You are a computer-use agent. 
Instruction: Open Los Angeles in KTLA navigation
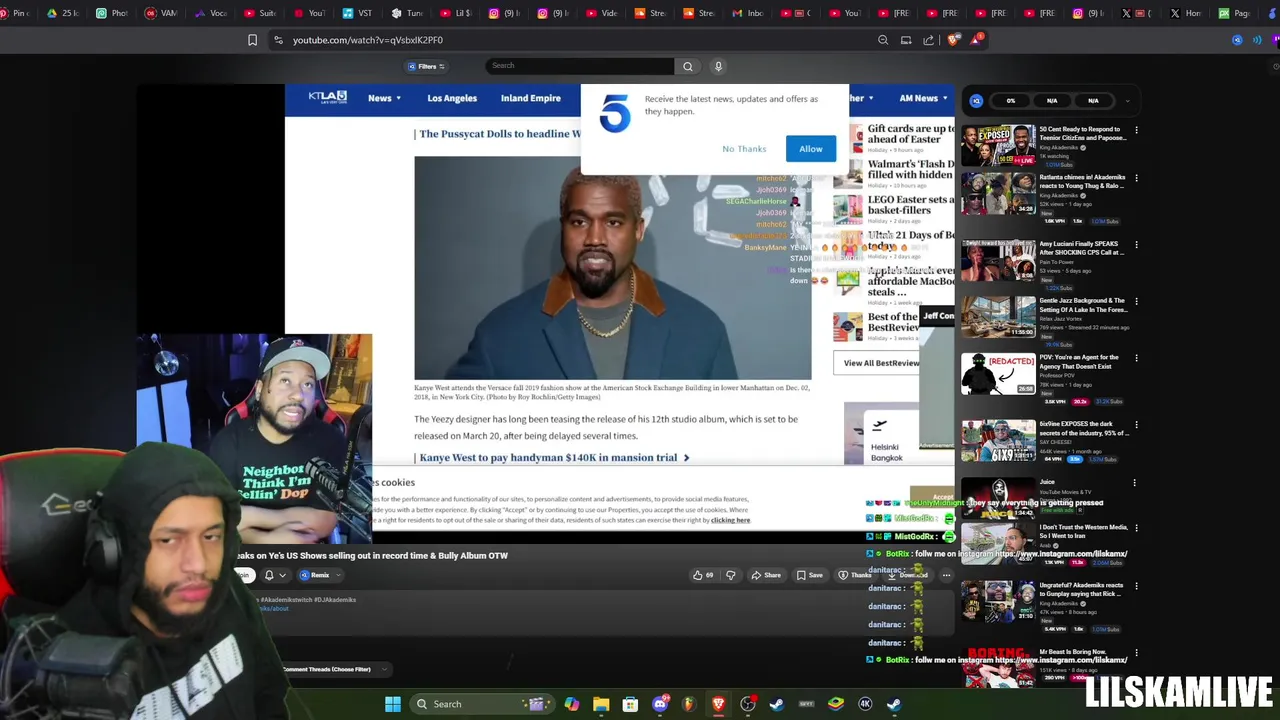pos(452,98)
